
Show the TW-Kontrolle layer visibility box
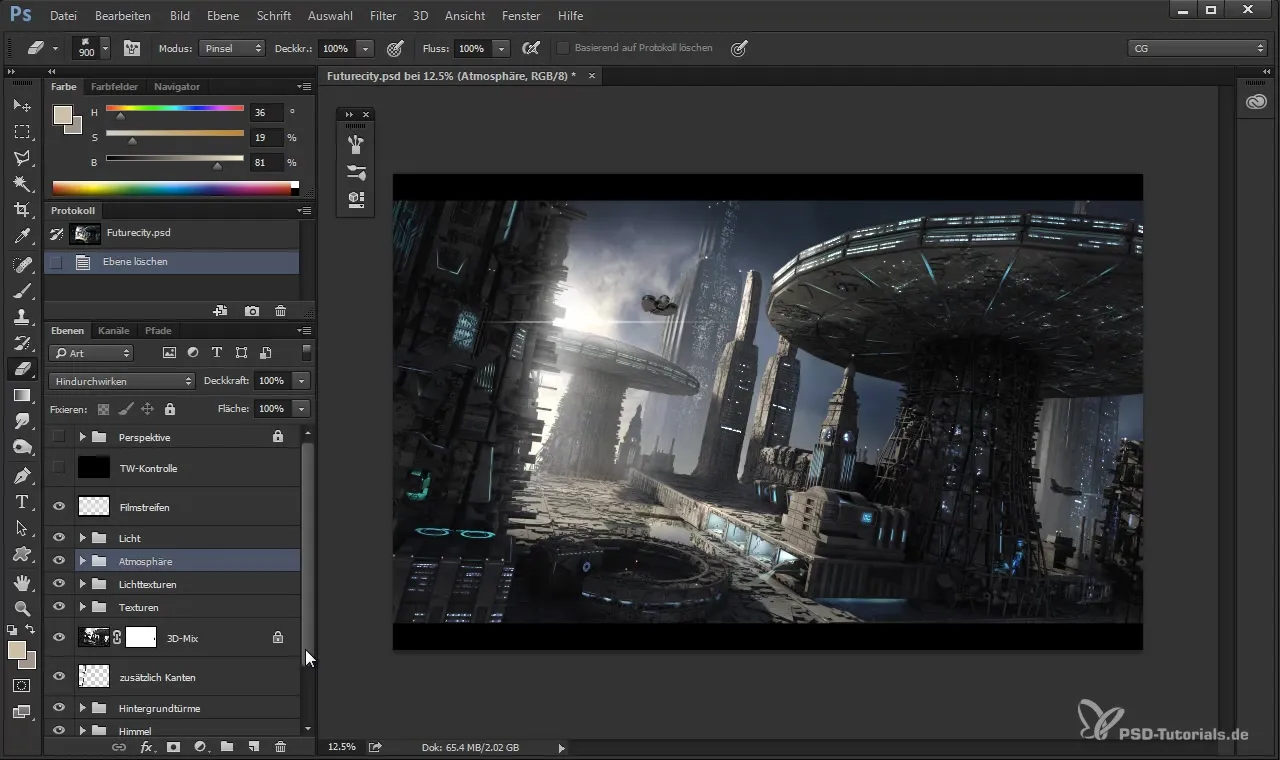[x=58, y=467]
